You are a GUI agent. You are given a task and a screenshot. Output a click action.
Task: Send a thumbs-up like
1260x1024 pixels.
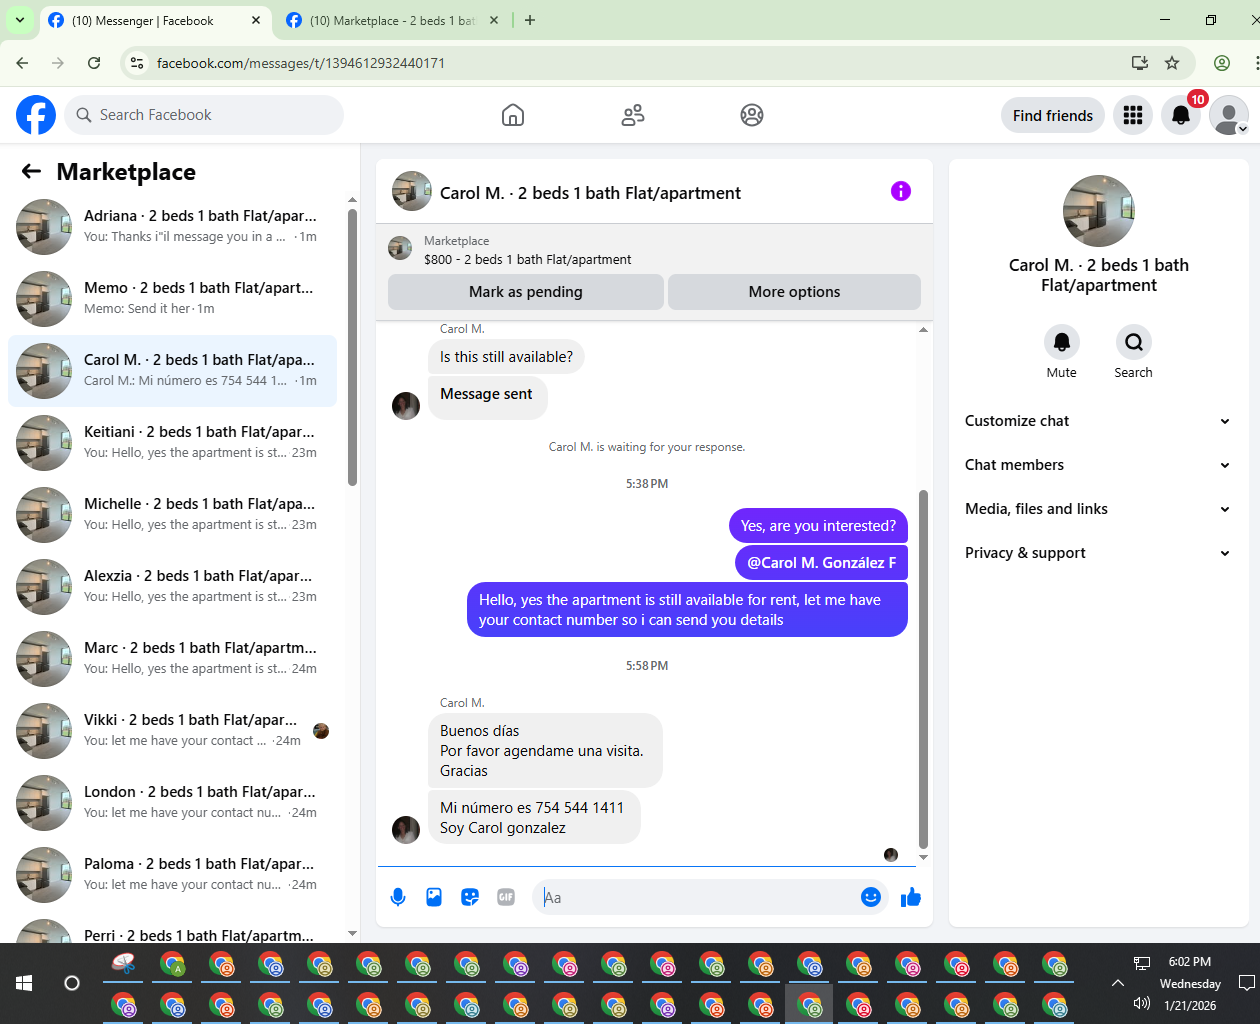coord(910,897)
